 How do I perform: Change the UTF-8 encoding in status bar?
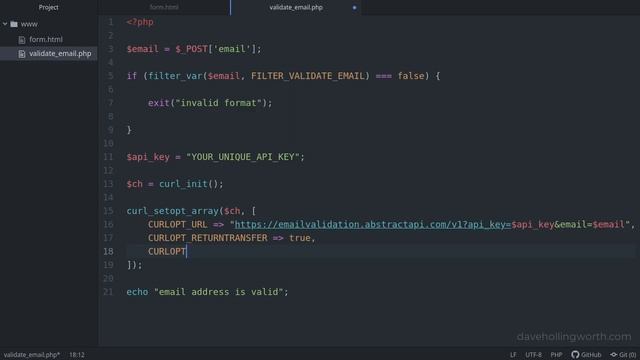pyautogui.click(x=533, y=354)
